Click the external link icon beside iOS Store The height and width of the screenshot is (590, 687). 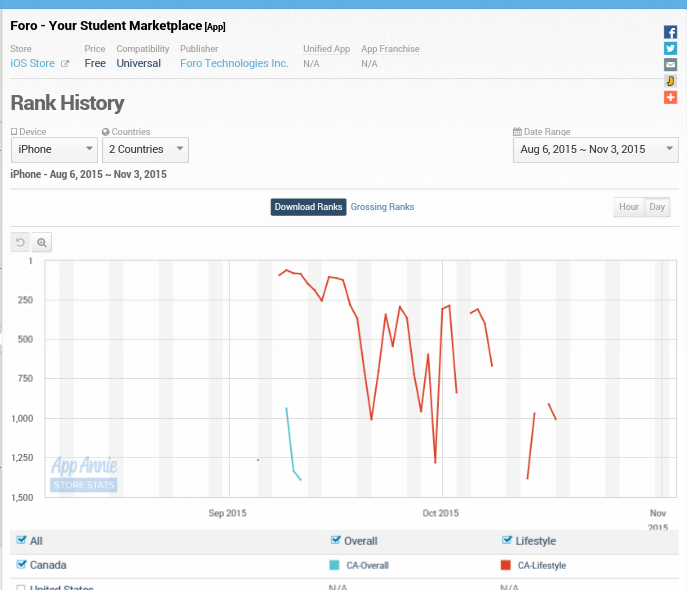click(65, 64)
